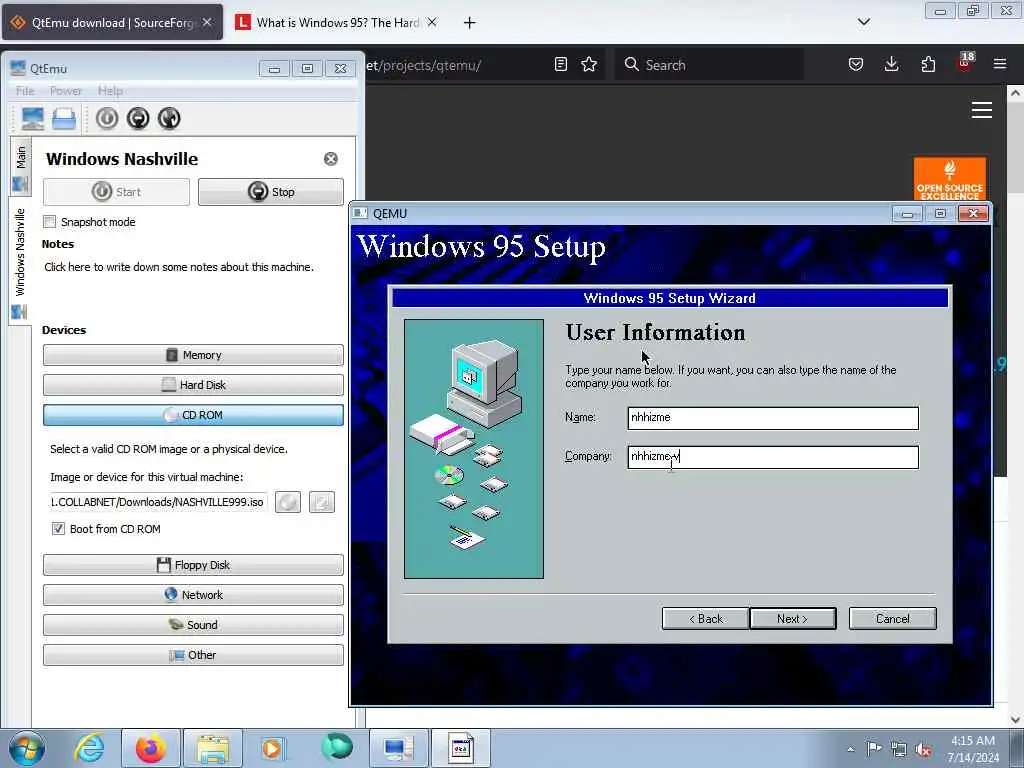The height and width of the screenshot is (768, 1024).
Task: Click the taskbar clock showing 4:15 AM
Action: click(973, 749)
